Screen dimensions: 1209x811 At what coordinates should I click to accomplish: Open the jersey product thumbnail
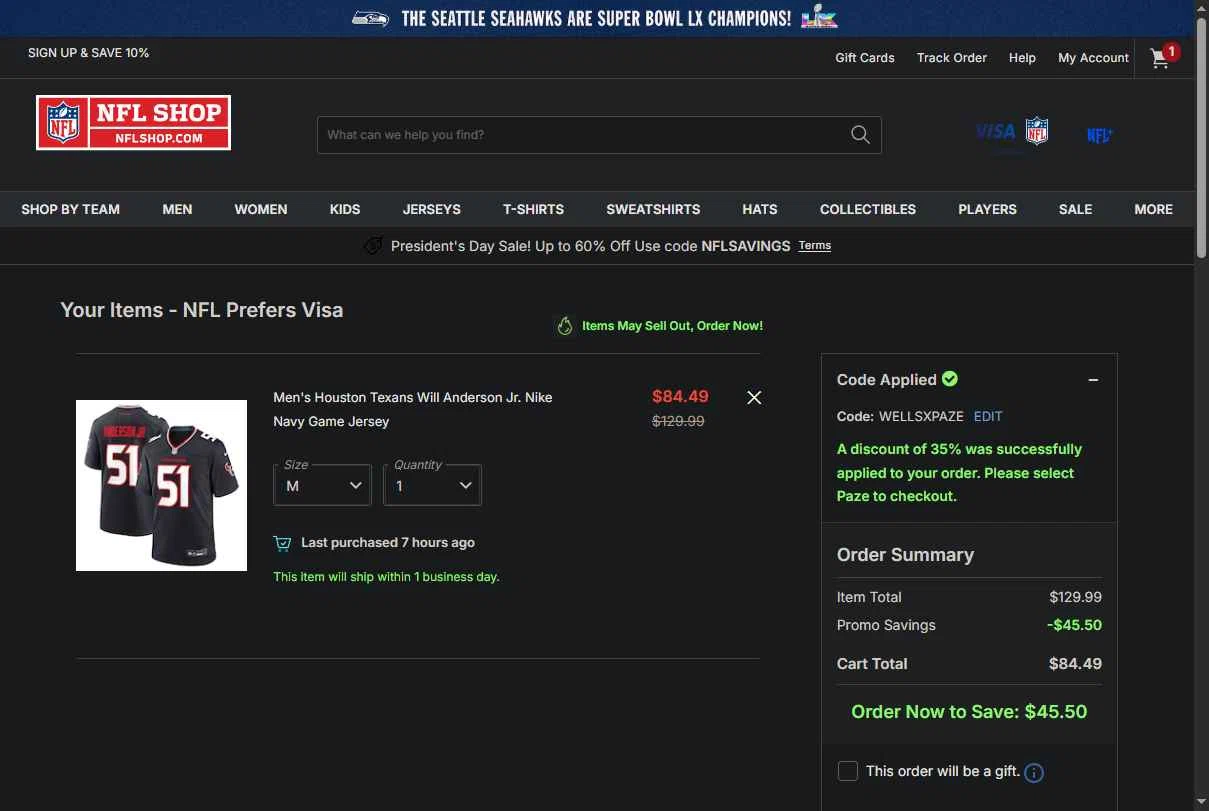161,485
